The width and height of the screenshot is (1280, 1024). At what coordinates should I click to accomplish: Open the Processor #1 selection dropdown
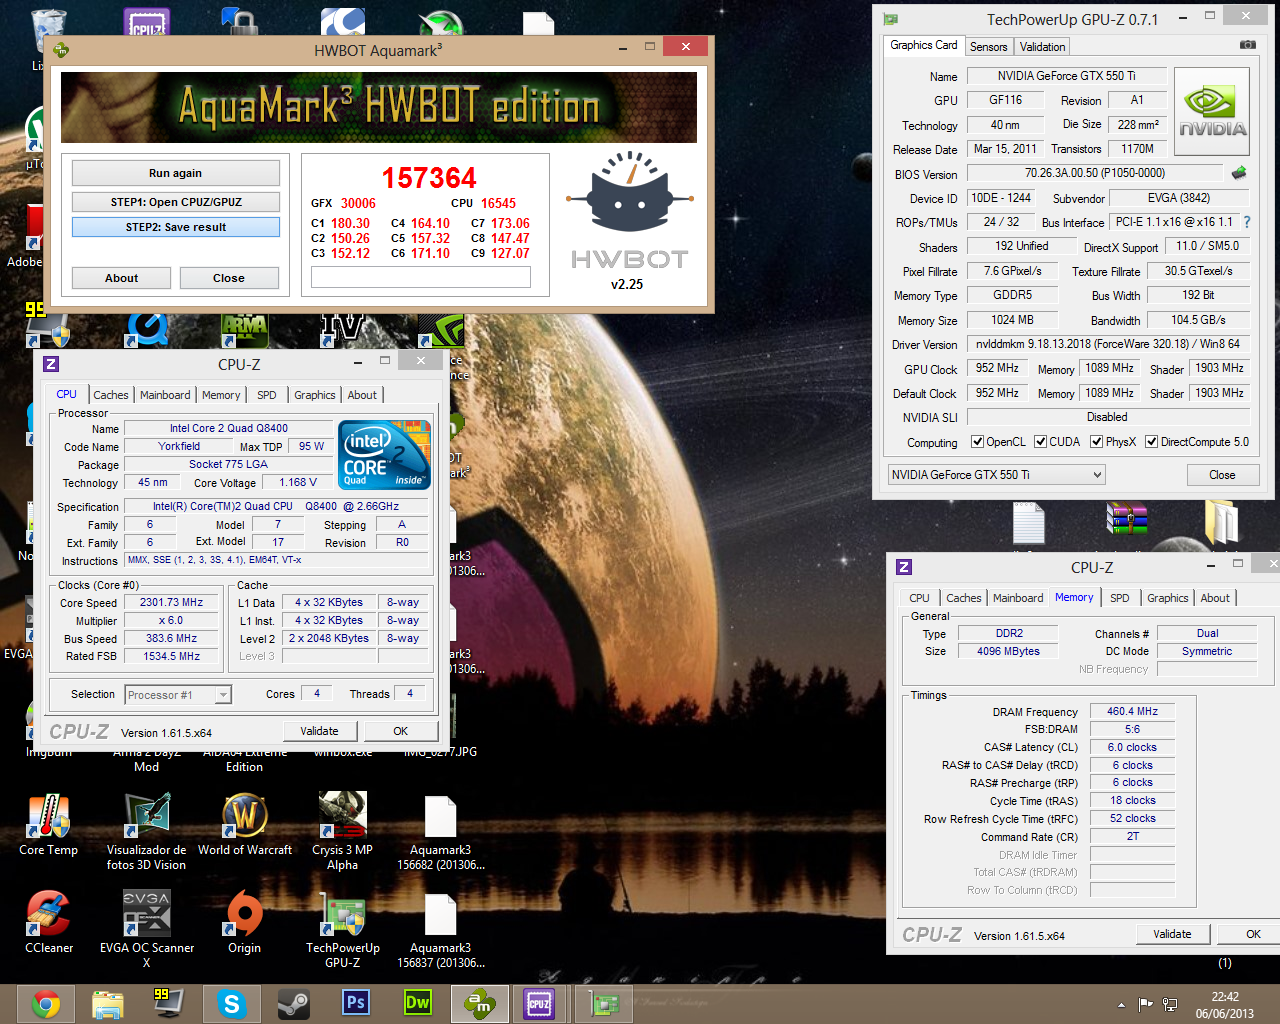pyautogui.click(x=178, y=694)
